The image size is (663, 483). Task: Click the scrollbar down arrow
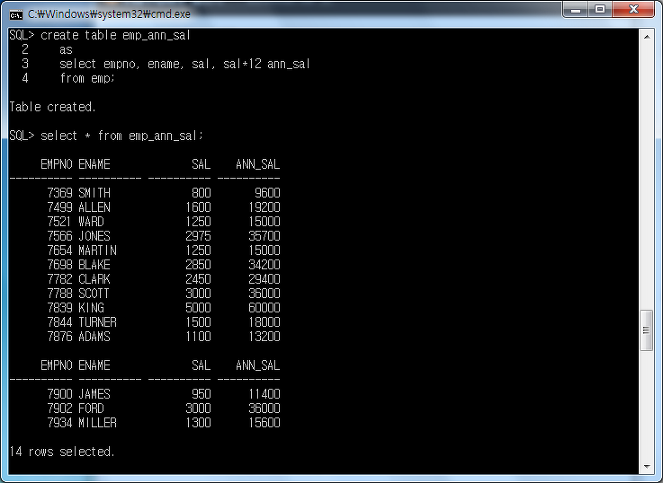[647, 467]
